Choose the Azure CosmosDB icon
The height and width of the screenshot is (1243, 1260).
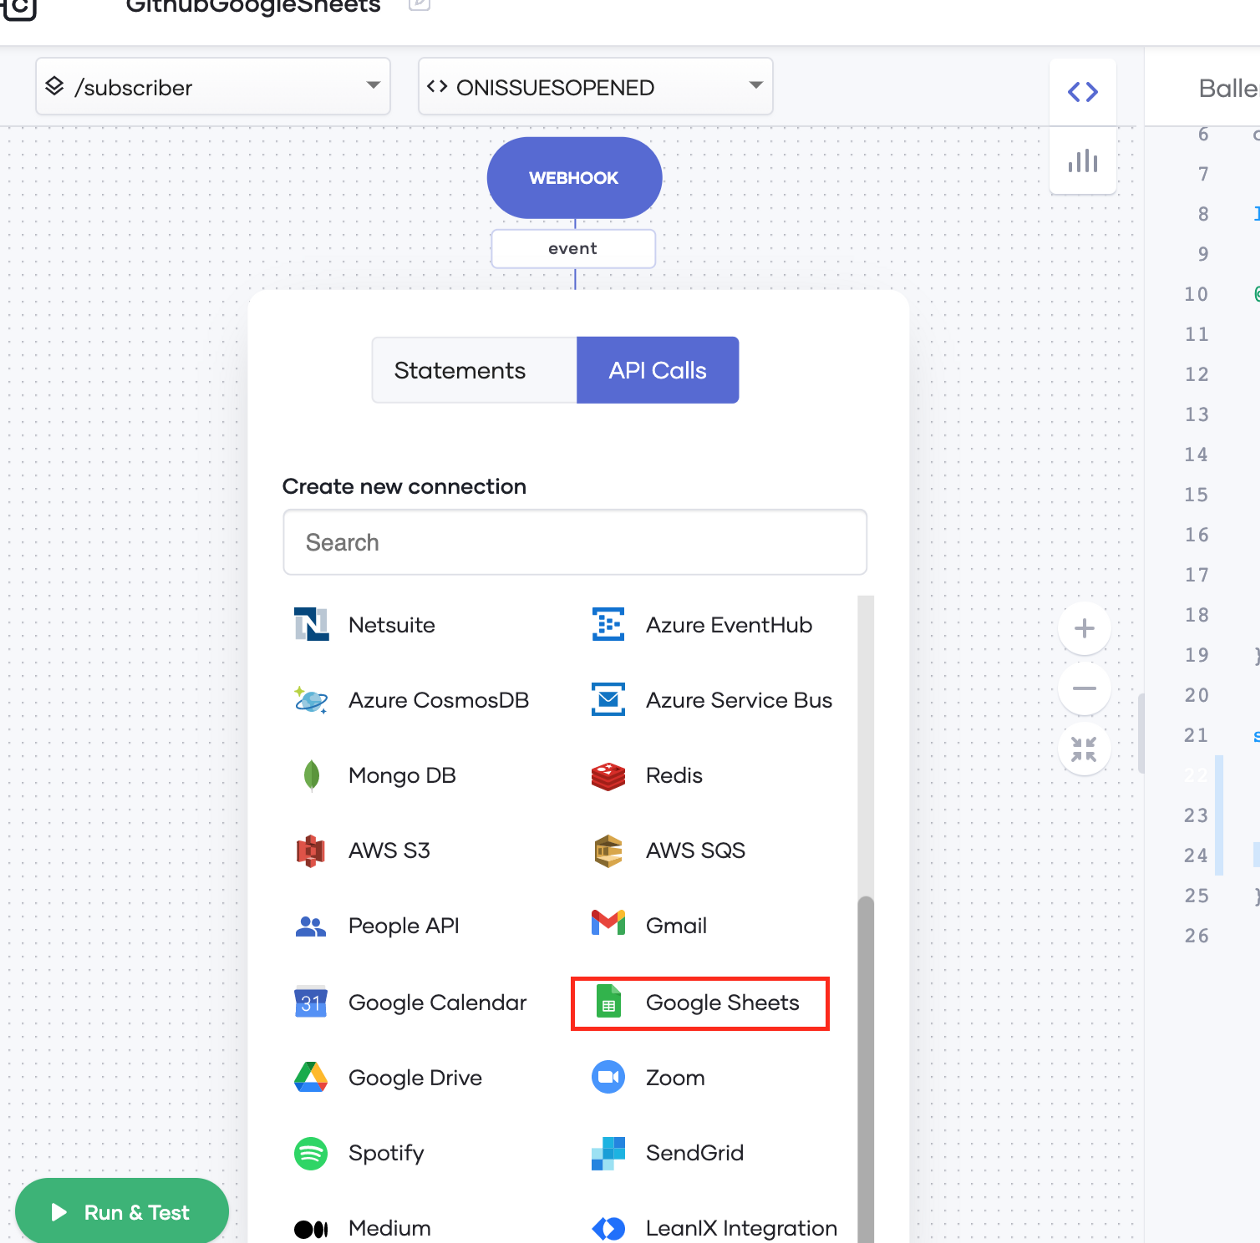311,700
